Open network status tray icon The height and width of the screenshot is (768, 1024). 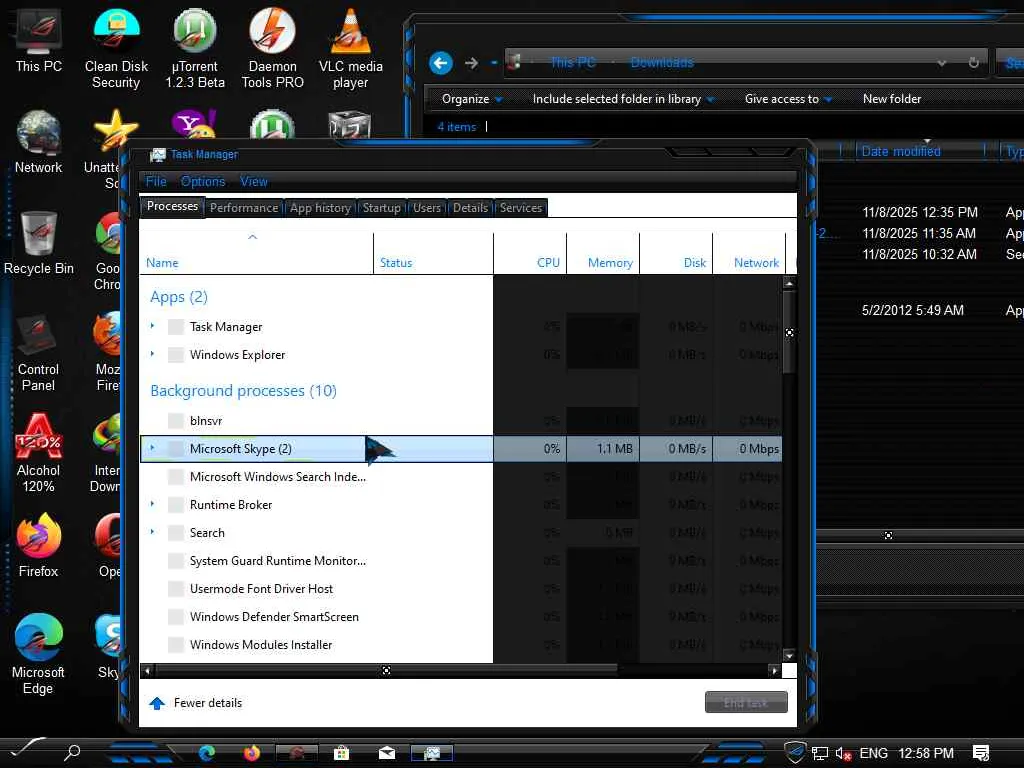click(820, 754)
